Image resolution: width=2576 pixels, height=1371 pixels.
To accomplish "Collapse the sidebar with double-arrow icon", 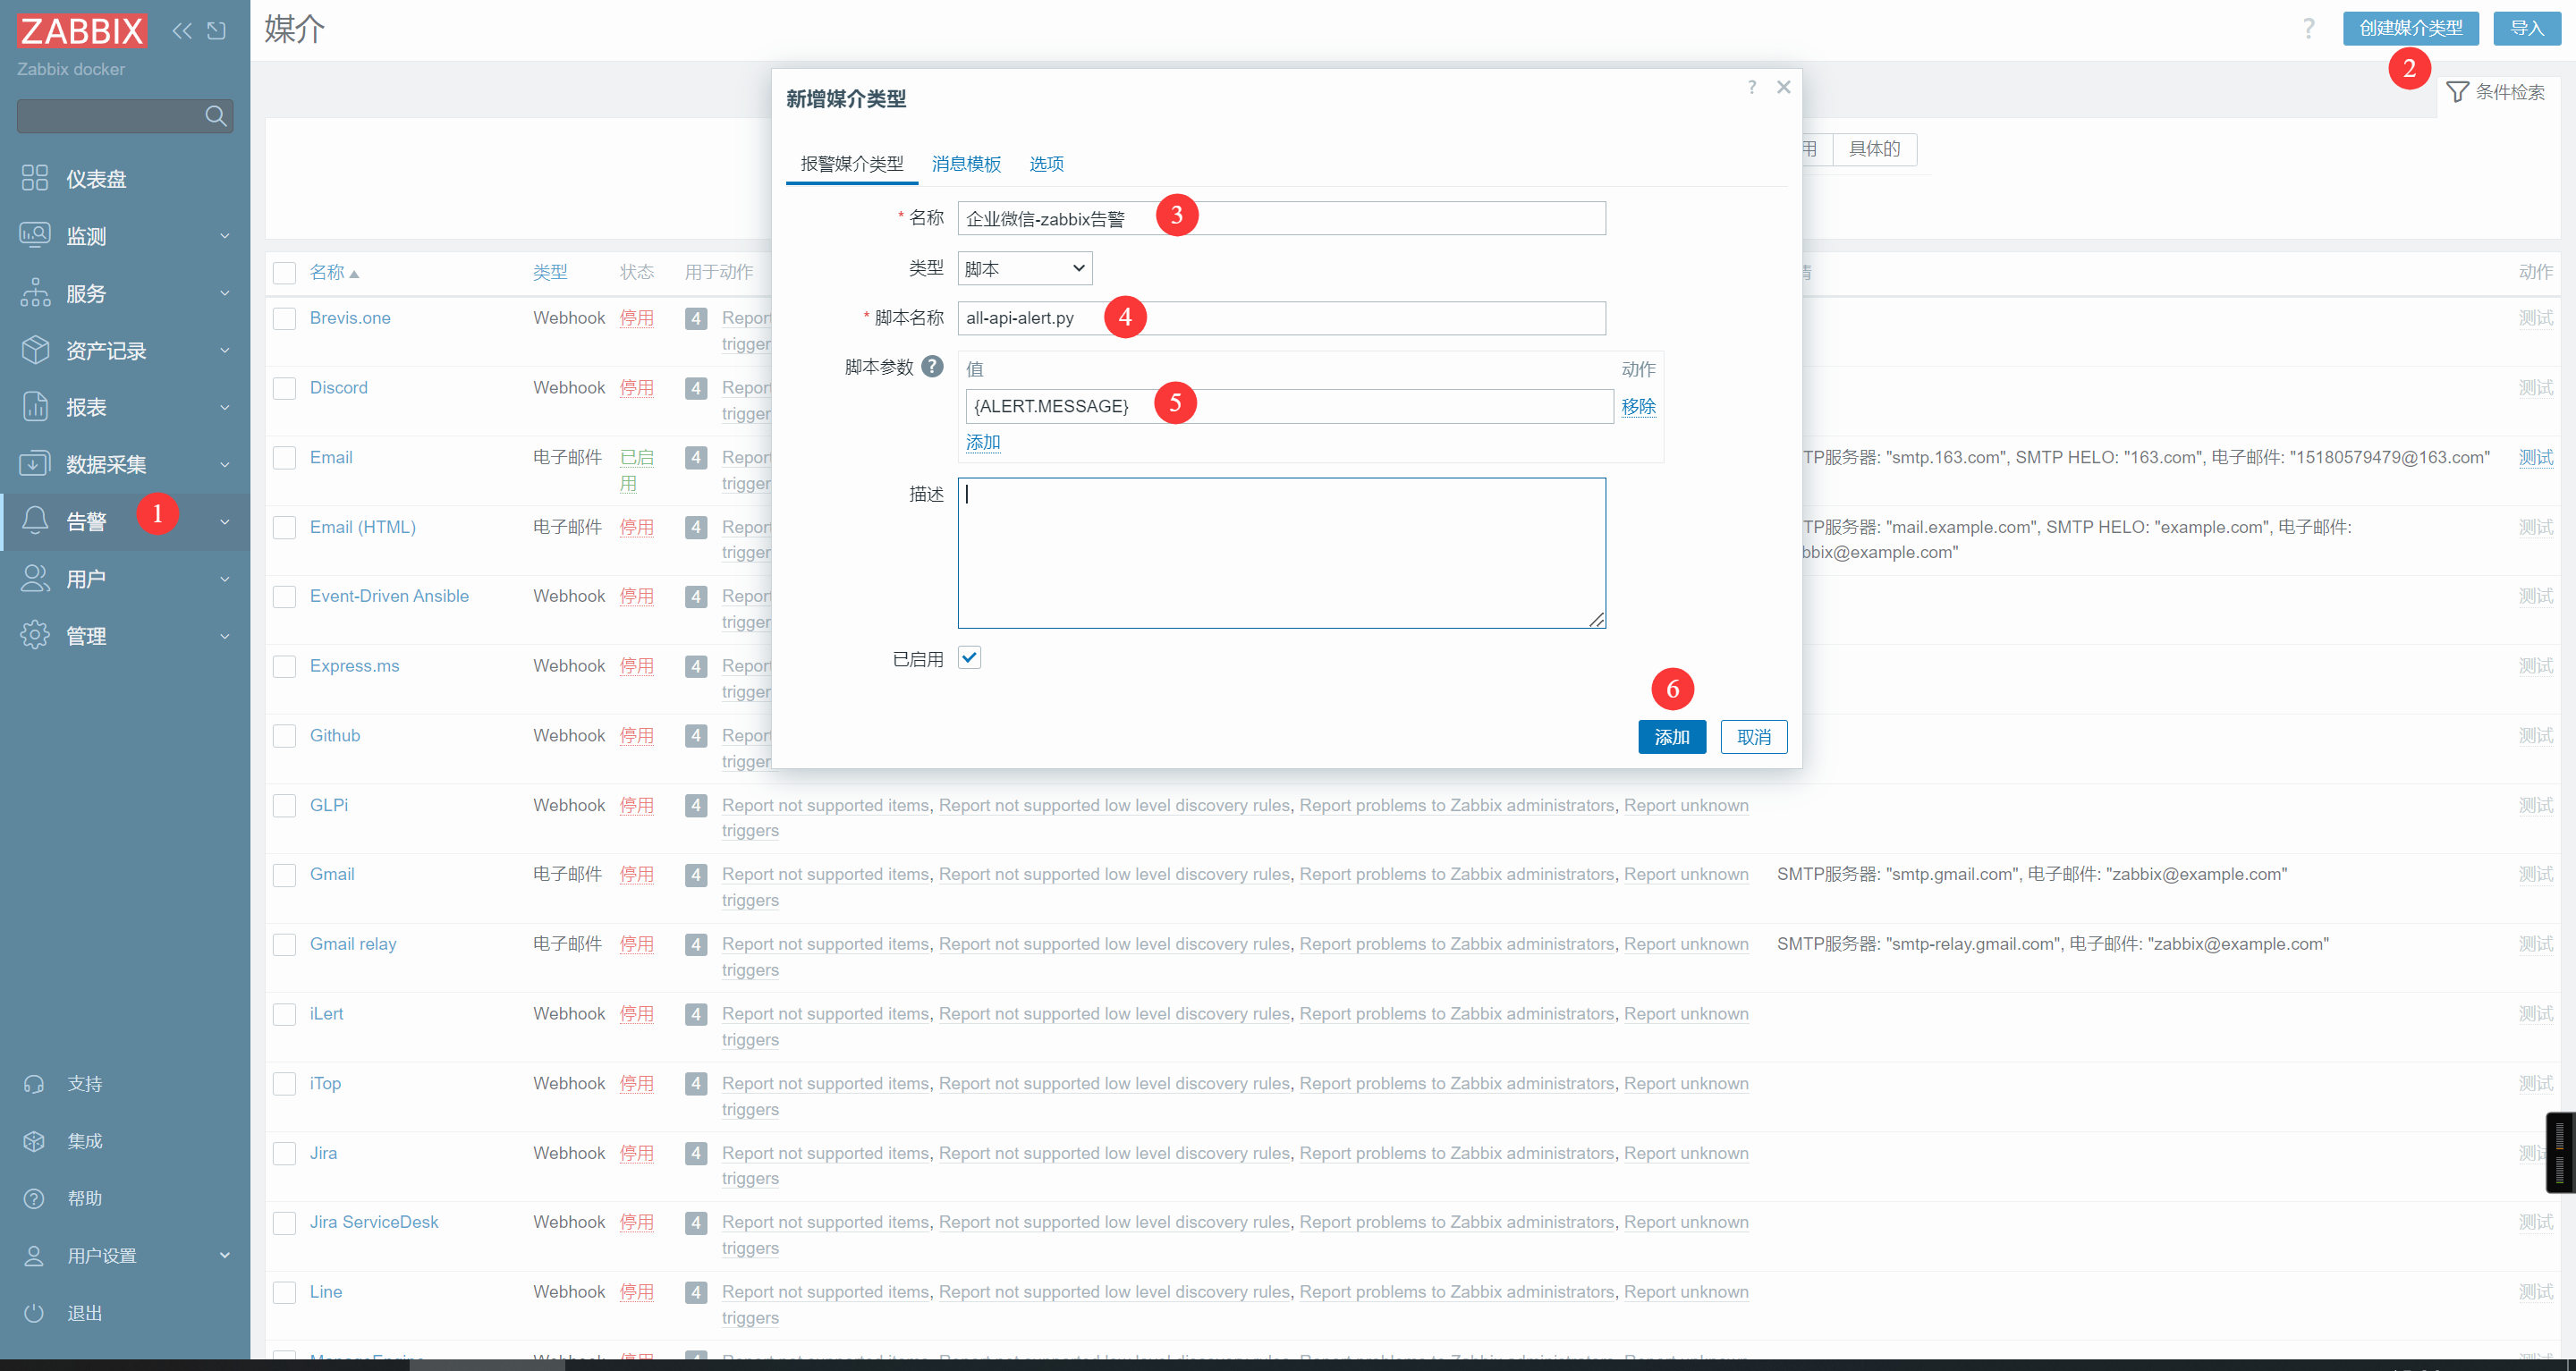I will tap(181, 31).
